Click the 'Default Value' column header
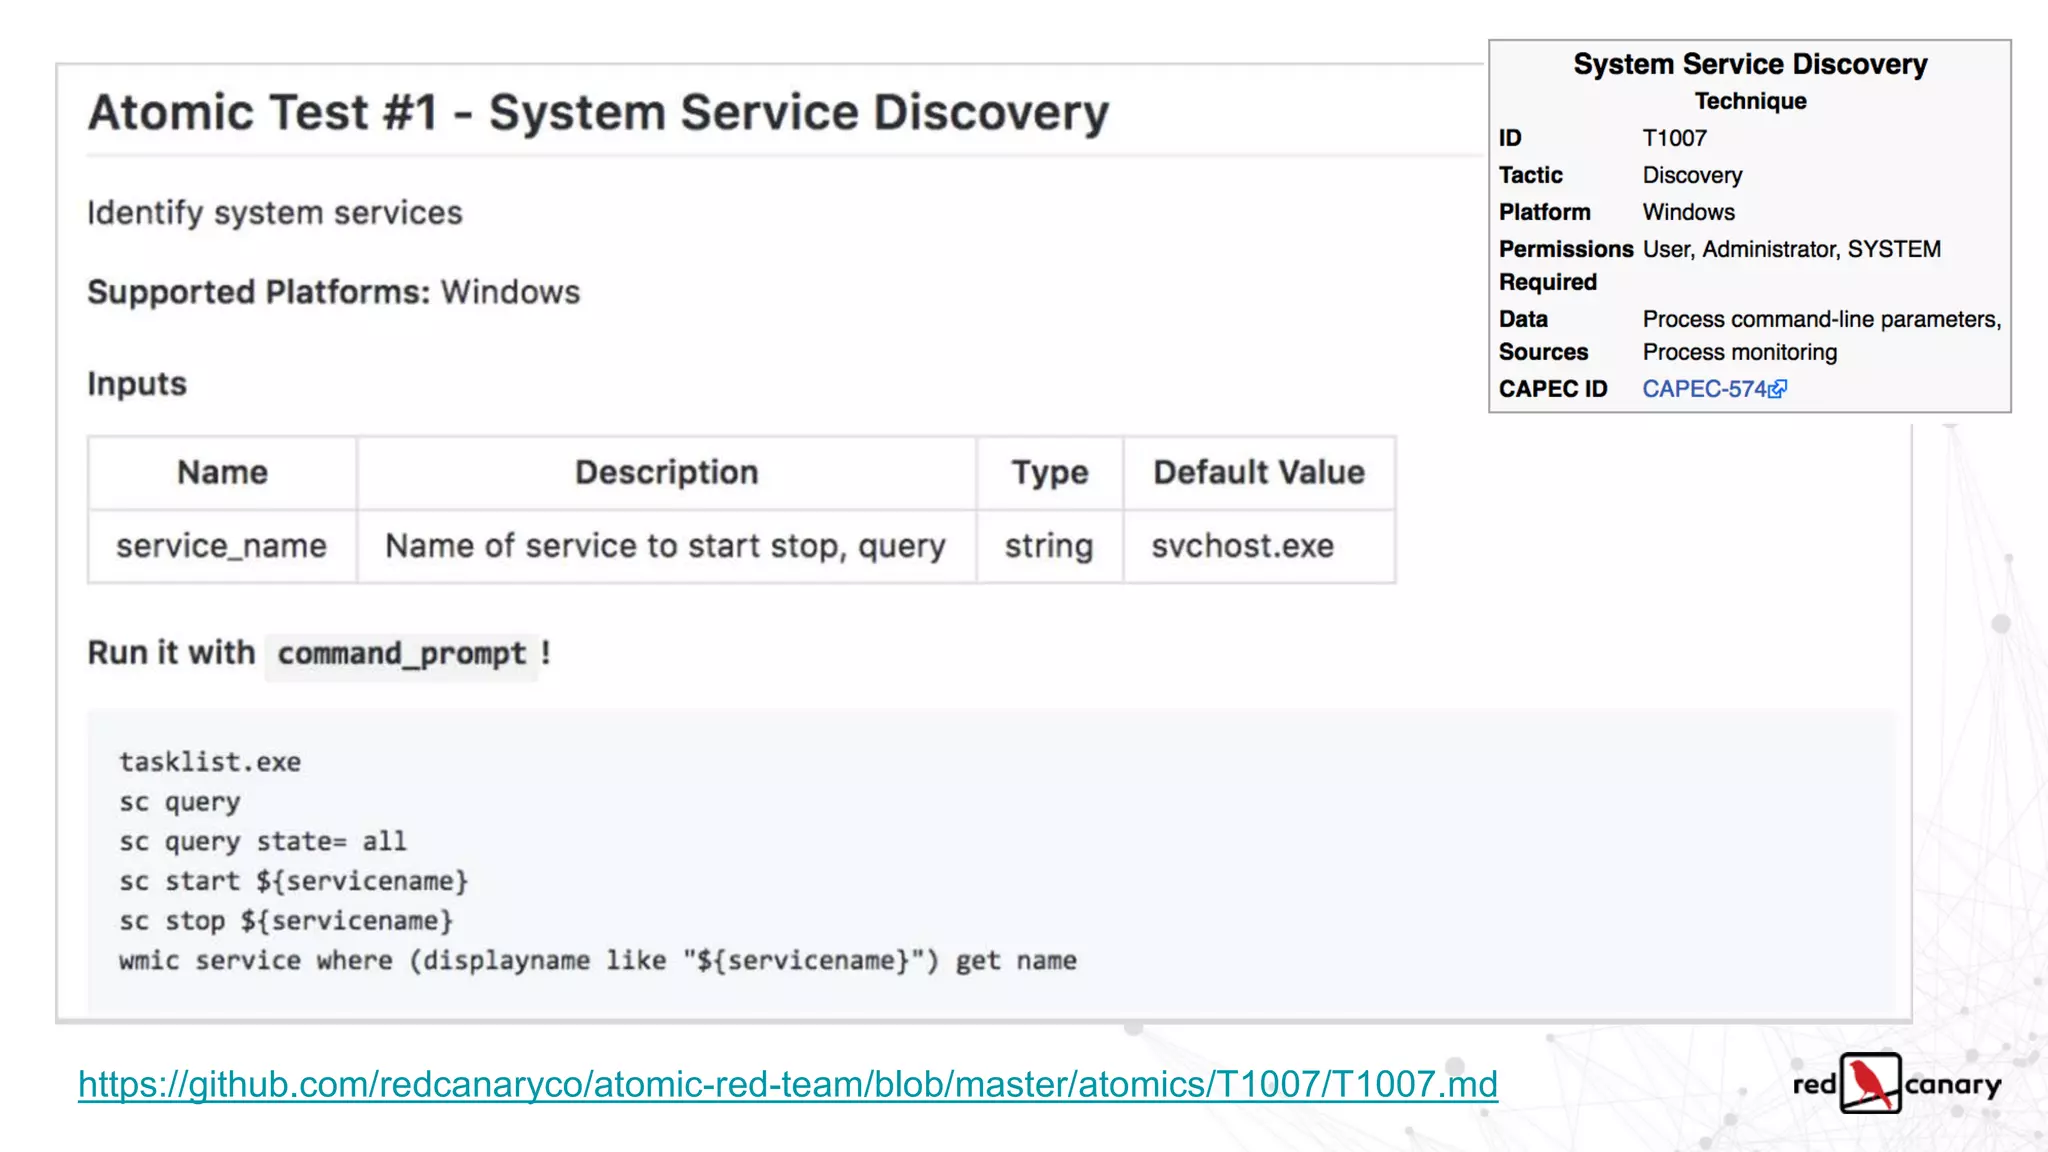The height and width of the screenshot is (1152, 2048). (1259, 472)
